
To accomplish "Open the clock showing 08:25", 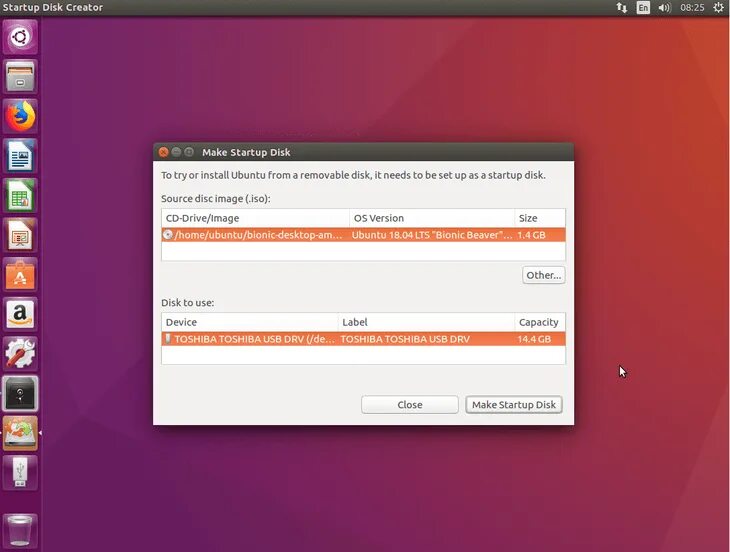I will click(x=692, y=7).
